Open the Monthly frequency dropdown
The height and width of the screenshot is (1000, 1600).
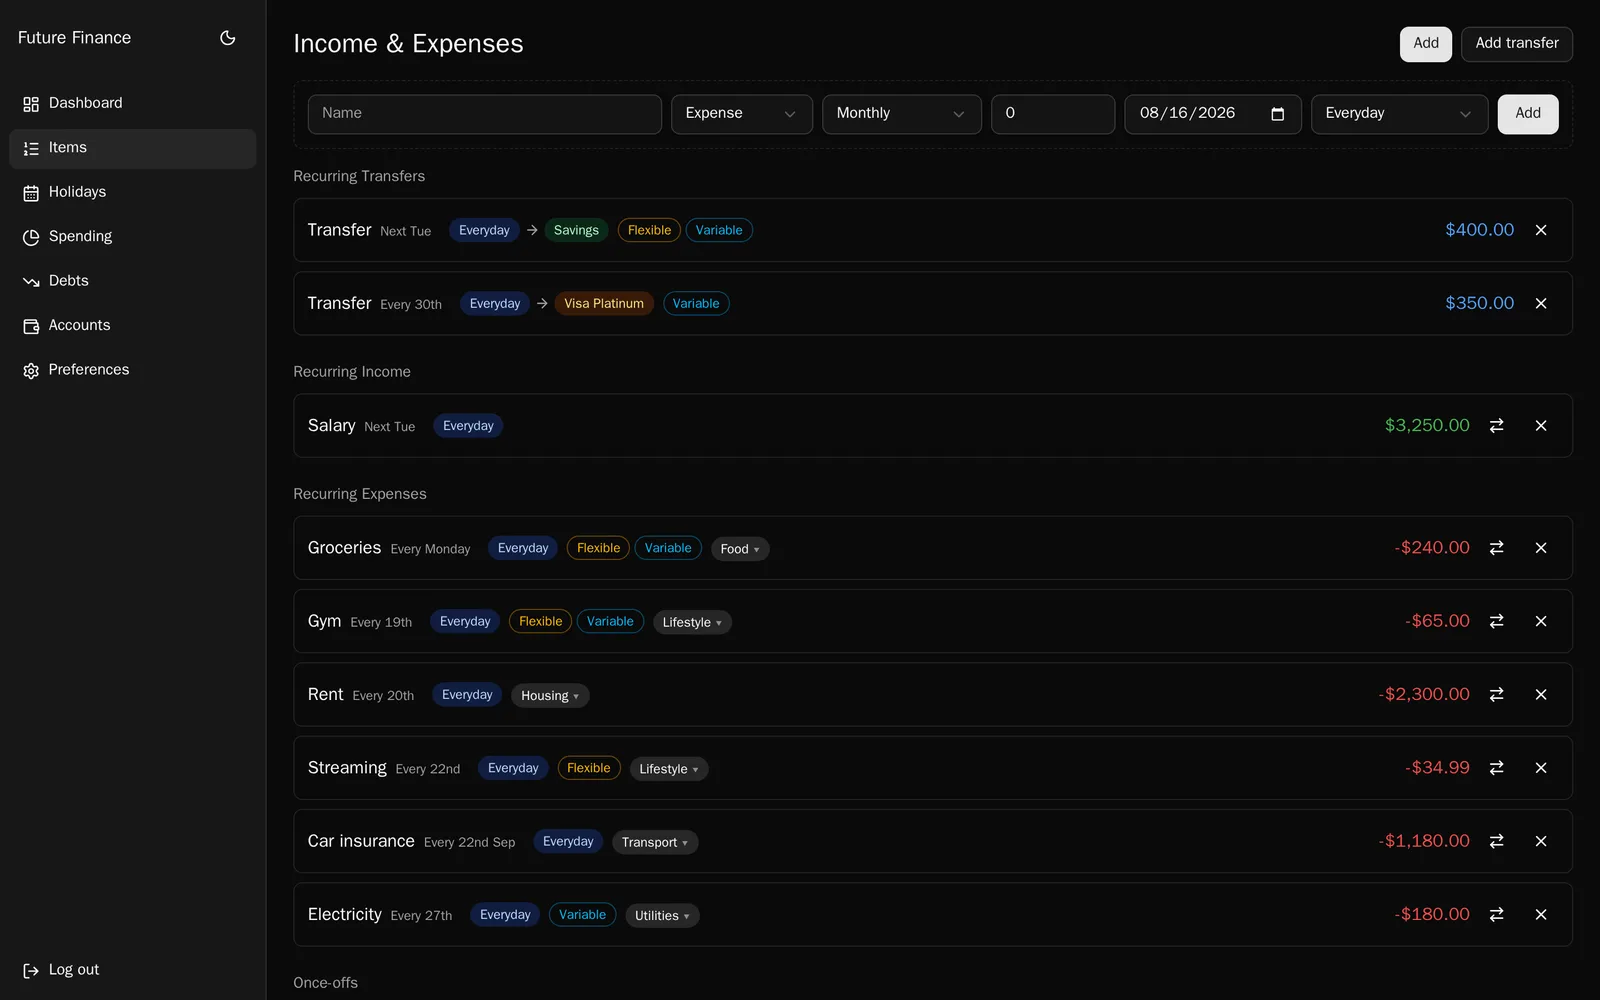(x=901, y=114)
